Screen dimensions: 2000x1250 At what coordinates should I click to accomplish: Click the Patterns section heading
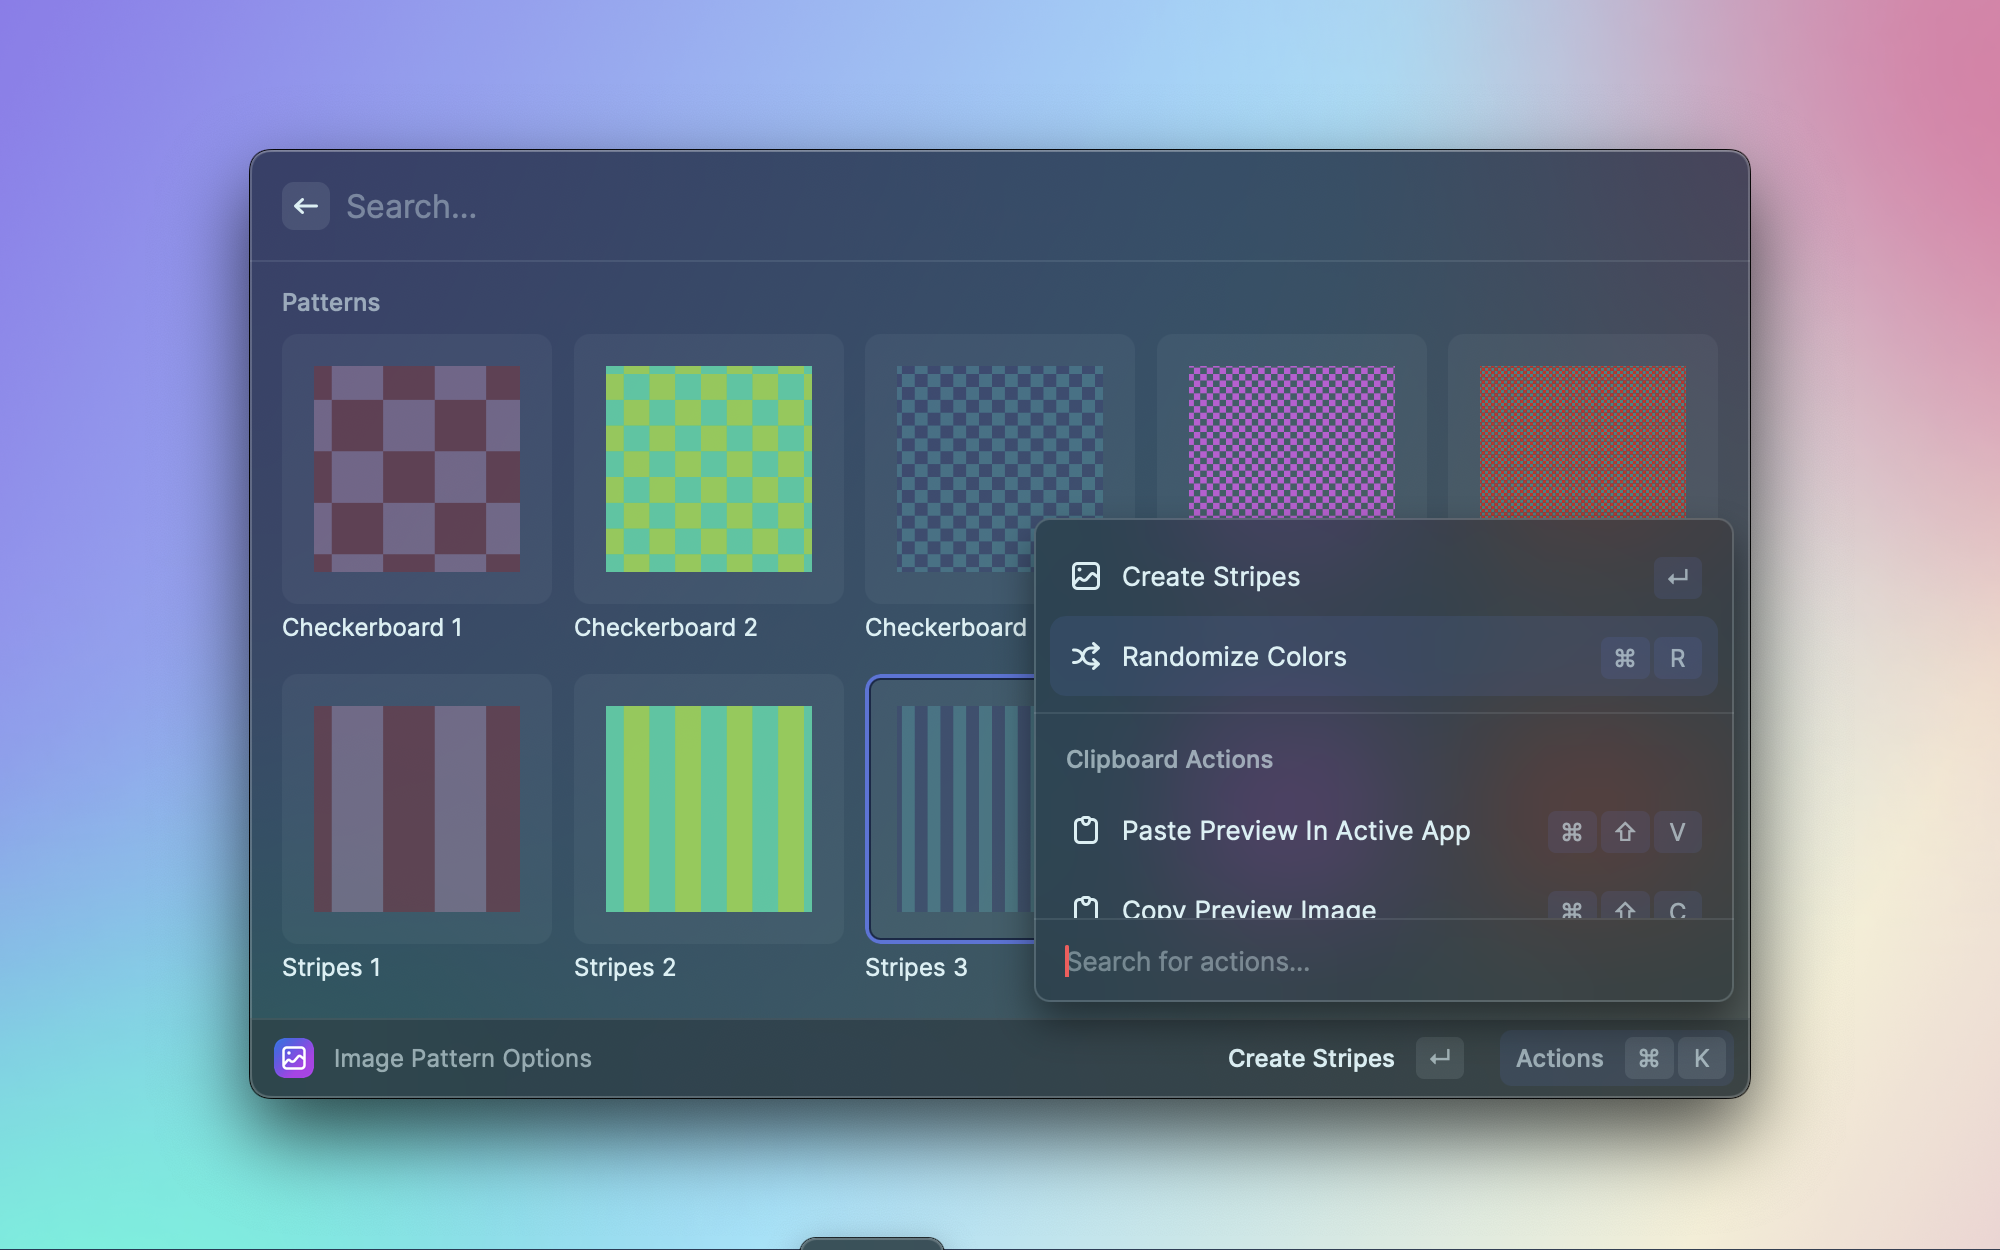tap(331, 302)
